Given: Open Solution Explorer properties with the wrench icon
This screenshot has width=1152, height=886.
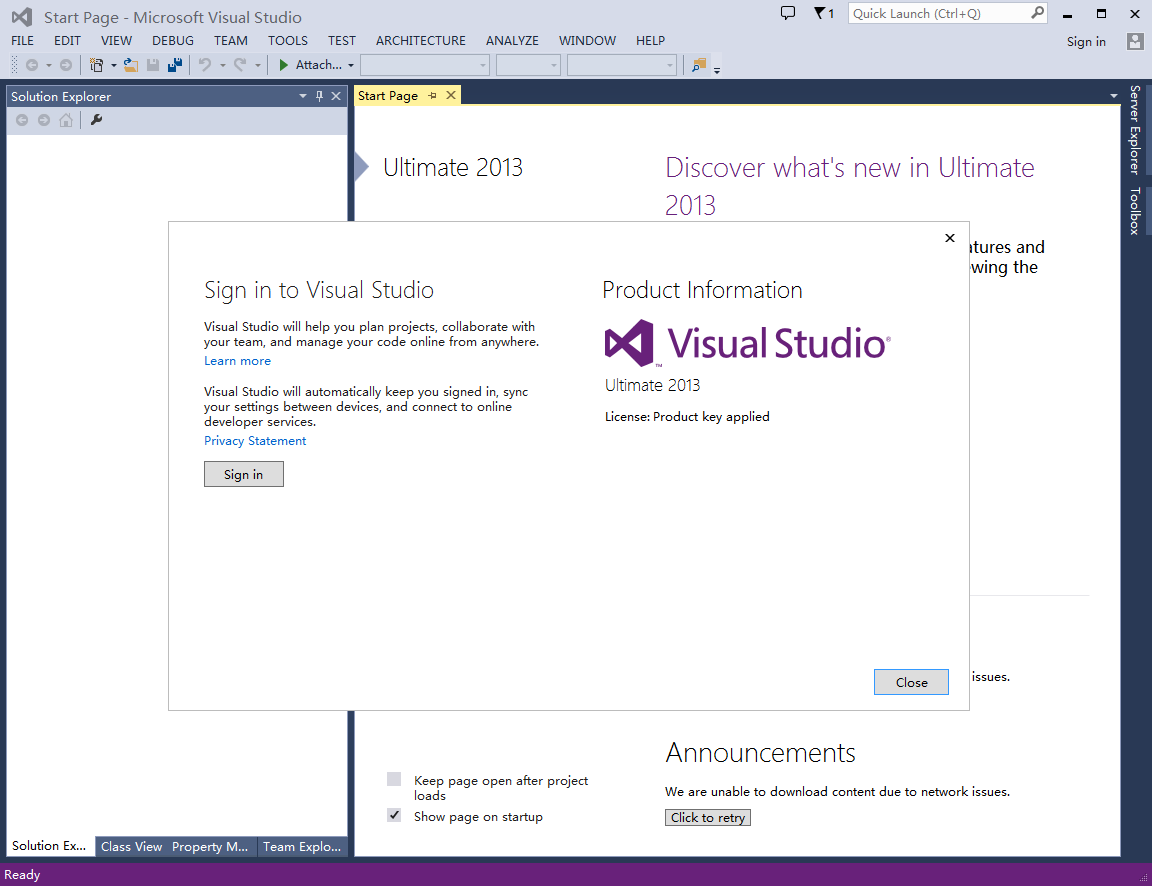Looking at the screenshot, I should [x=95, y=119].
